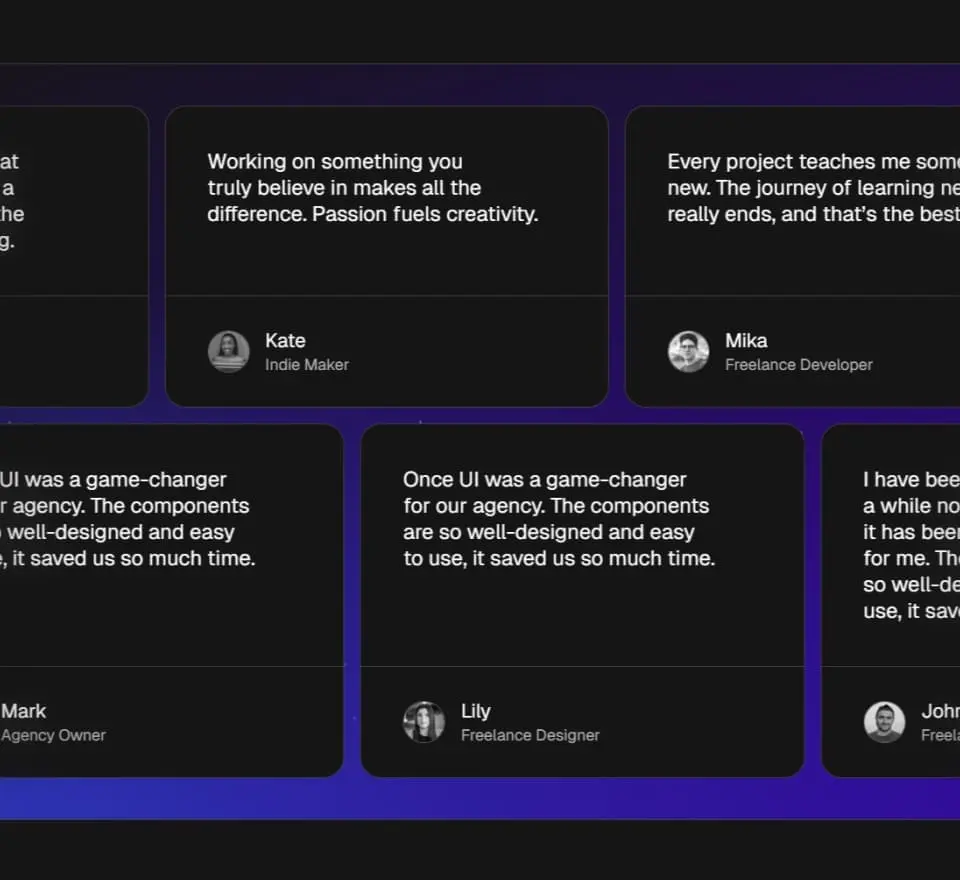
Task: Select the name Mika
Action: click(746, 341)
